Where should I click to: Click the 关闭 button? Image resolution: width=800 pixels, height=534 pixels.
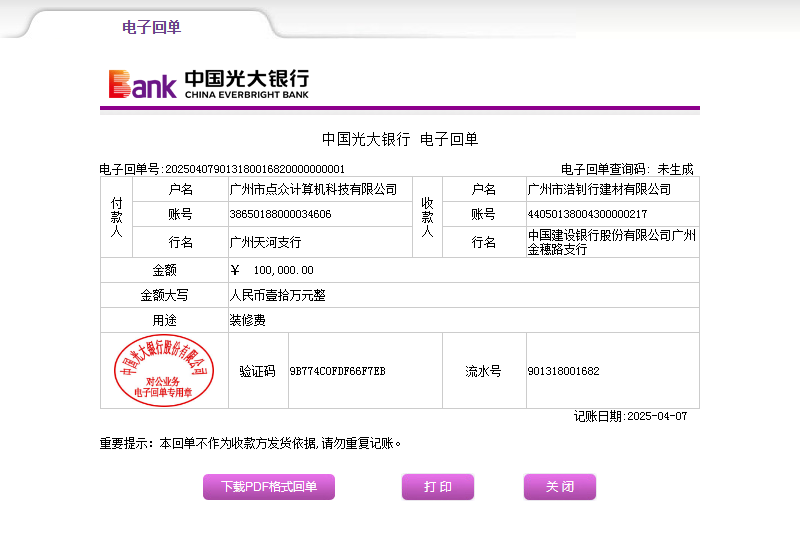(x=559, y=487)
